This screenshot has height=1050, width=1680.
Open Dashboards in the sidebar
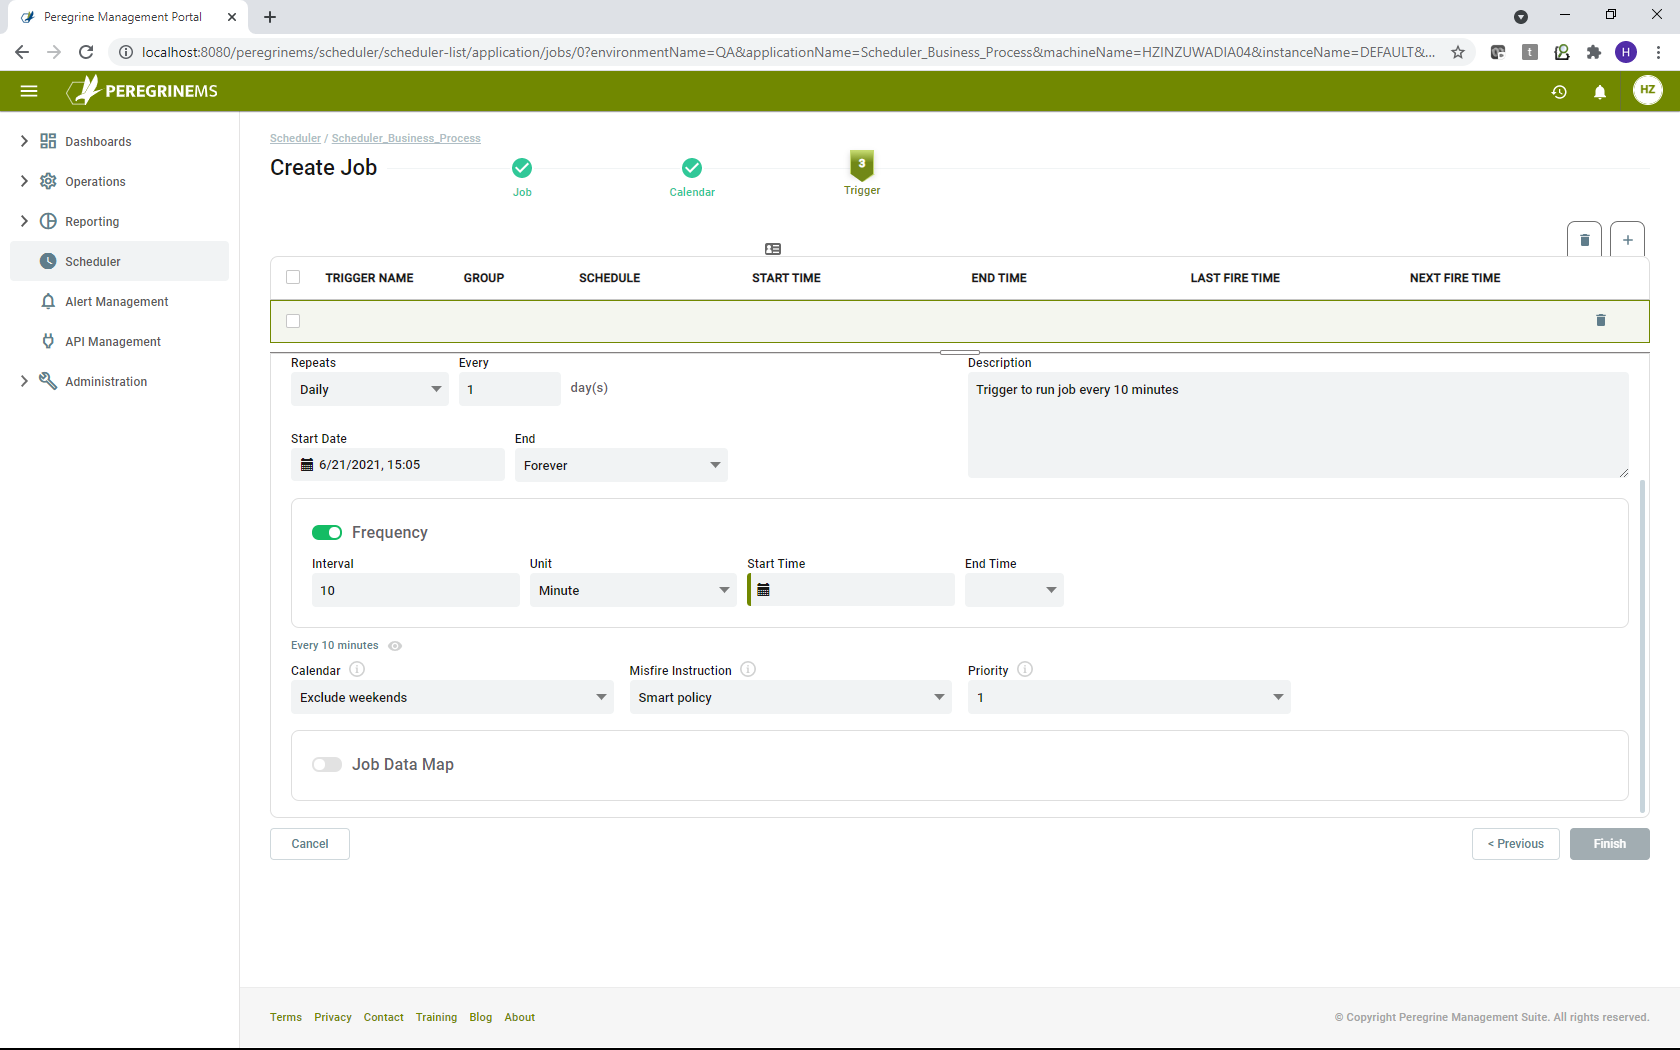pyautogui.click(x=119, y=141)
